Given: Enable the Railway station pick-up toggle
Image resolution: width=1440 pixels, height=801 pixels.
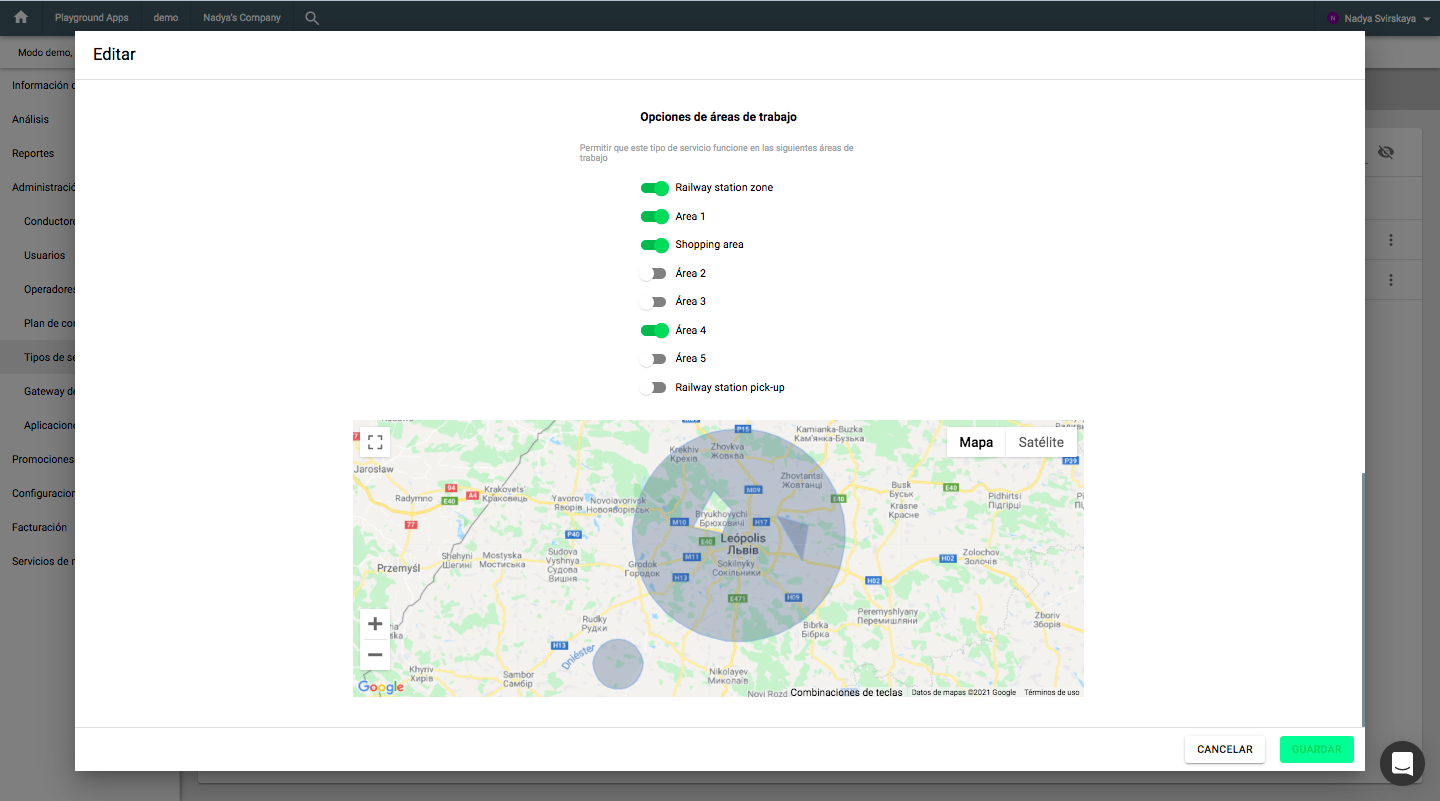Looking at the screenshot, I should click(654, 387).
